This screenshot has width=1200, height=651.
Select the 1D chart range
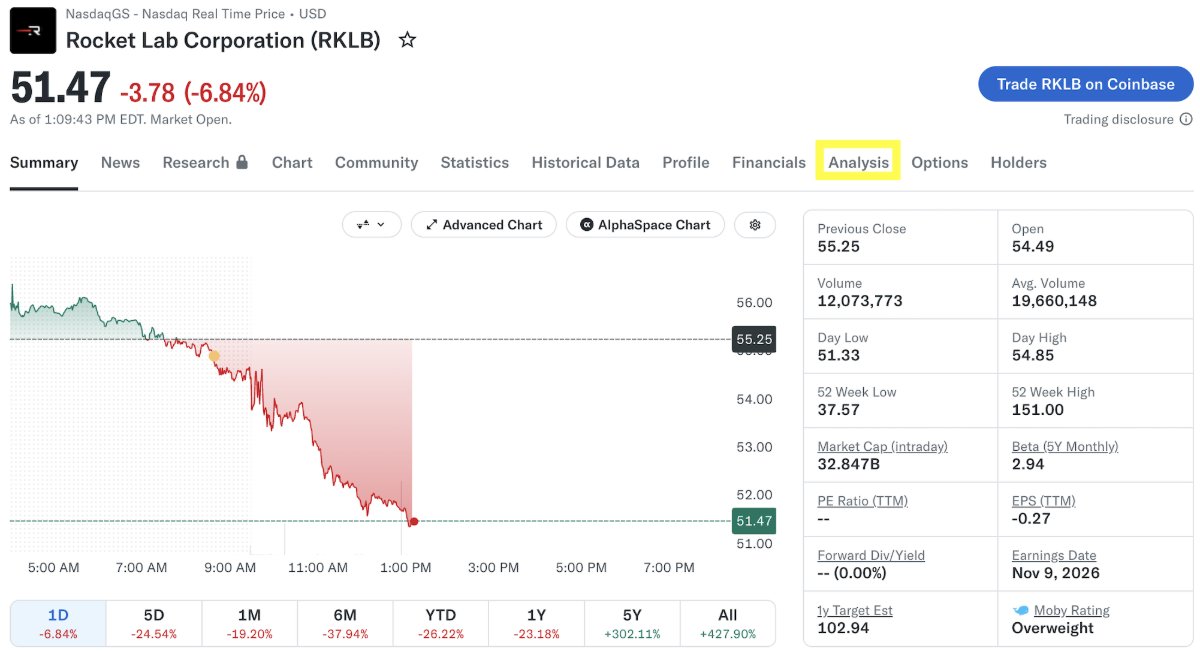tap(58, 623)
